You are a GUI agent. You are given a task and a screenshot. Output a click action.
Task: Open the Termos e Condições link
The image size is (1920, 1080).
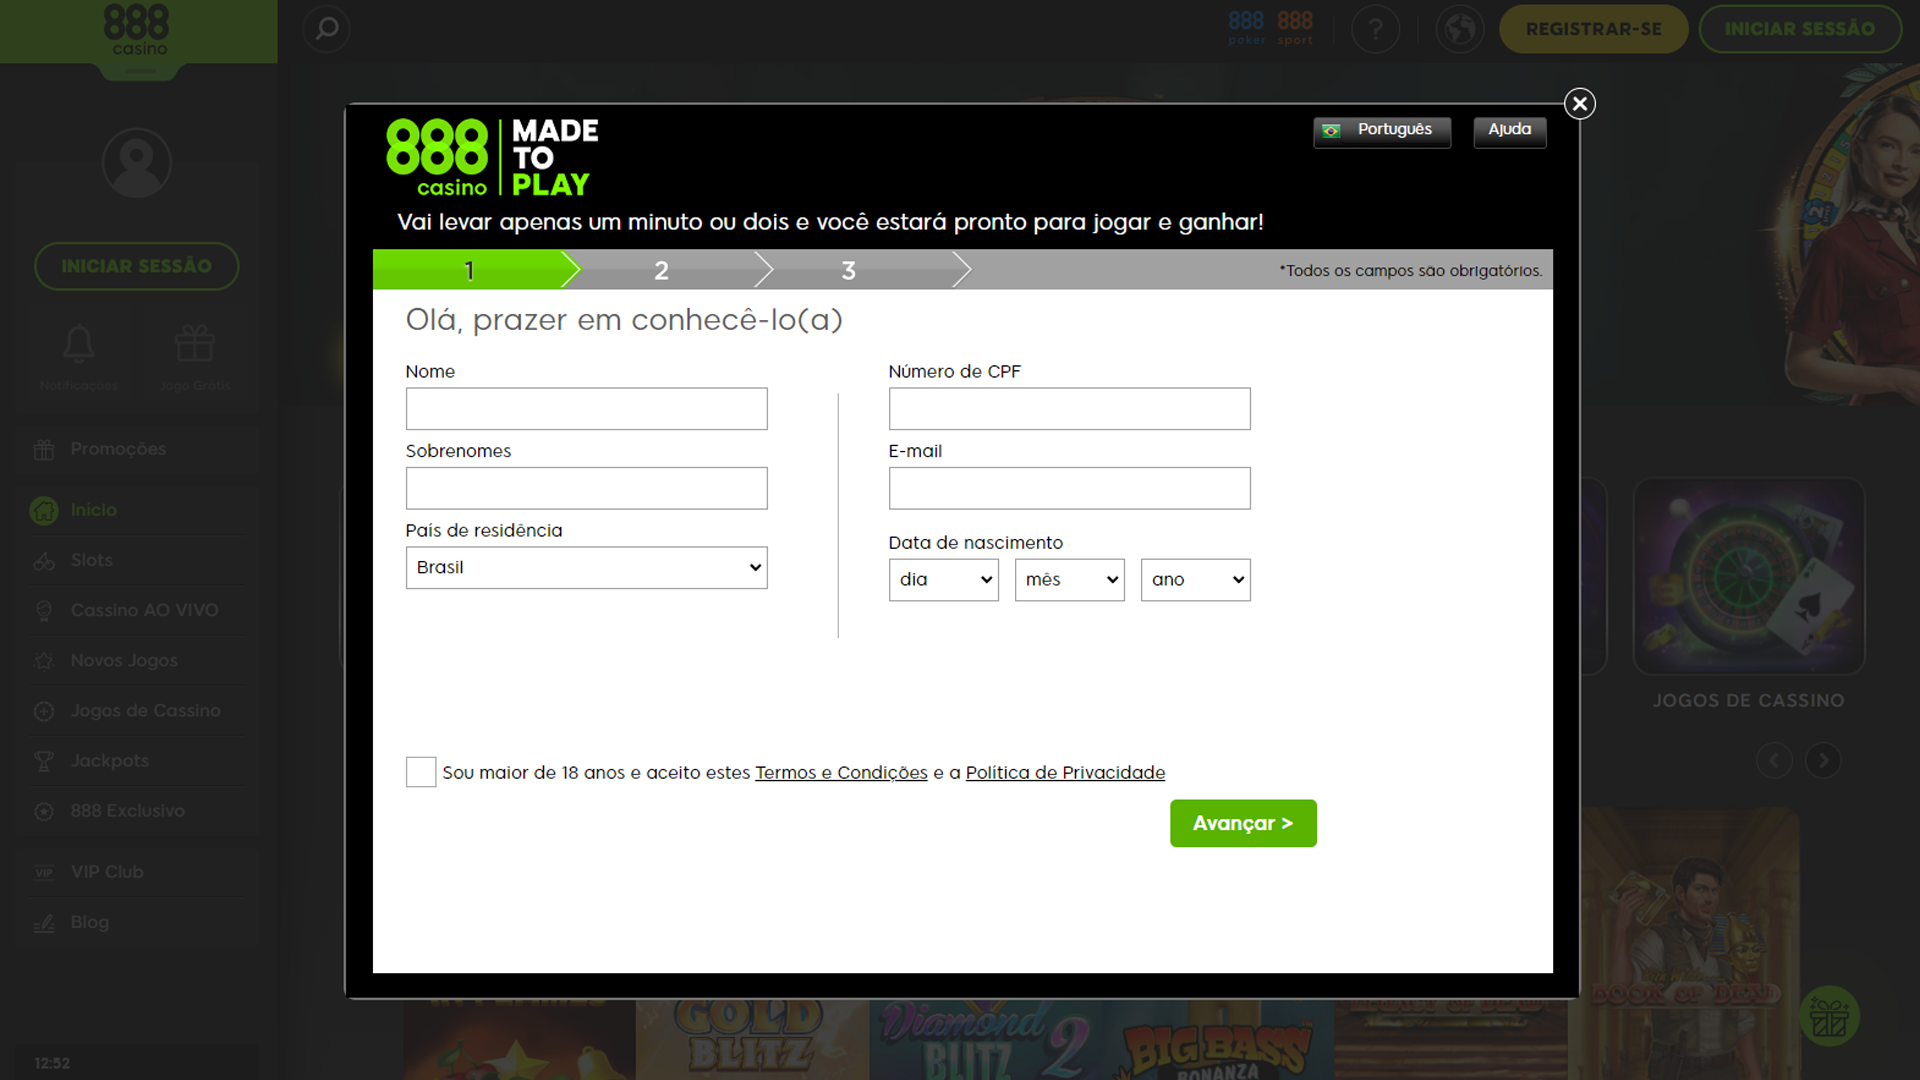point(841,773)
